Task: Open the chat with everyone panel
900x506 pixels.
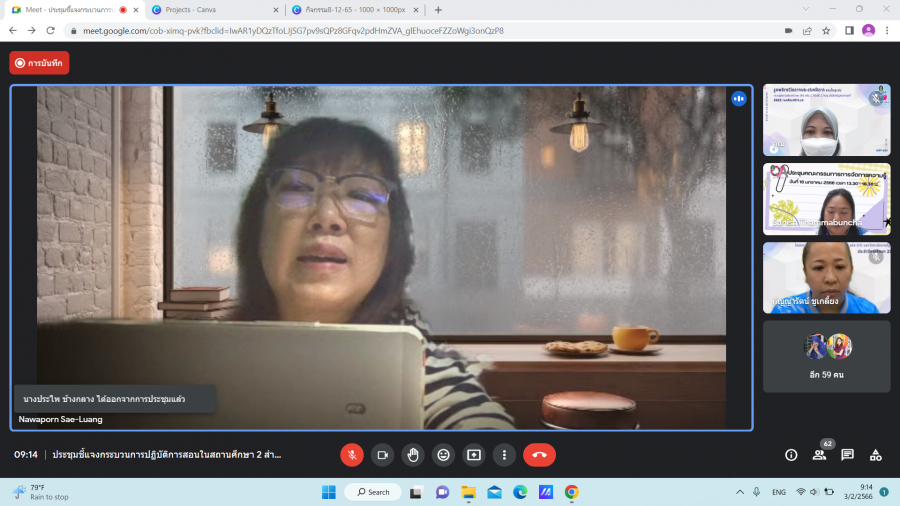Action: click(847, 455)
